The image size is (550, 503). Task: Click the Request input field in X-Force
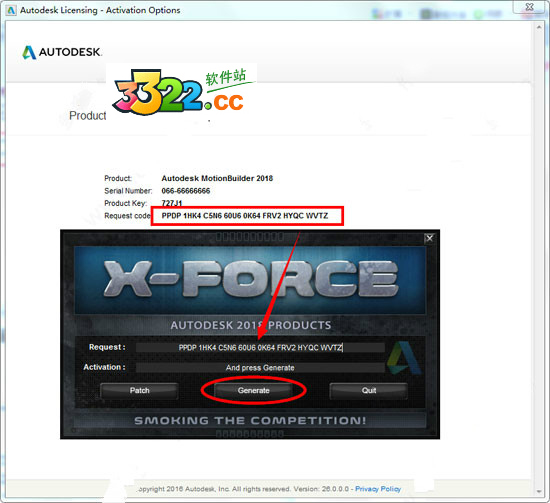[x=260, y=348]
